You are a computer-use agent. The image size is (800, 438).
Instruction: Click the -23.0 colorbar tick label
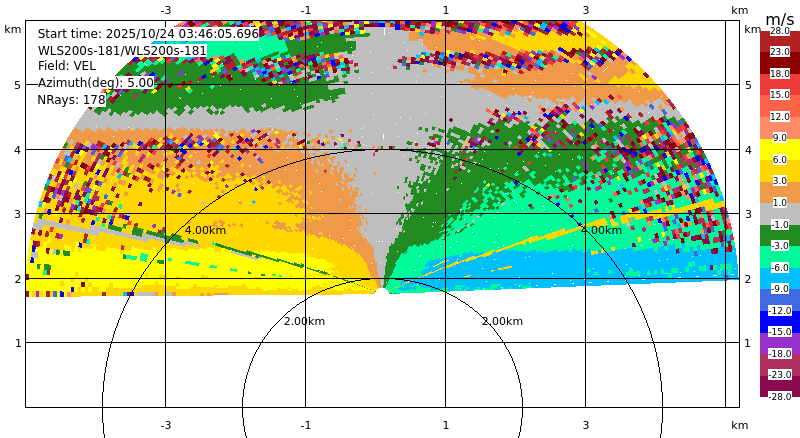pos(780,375)
